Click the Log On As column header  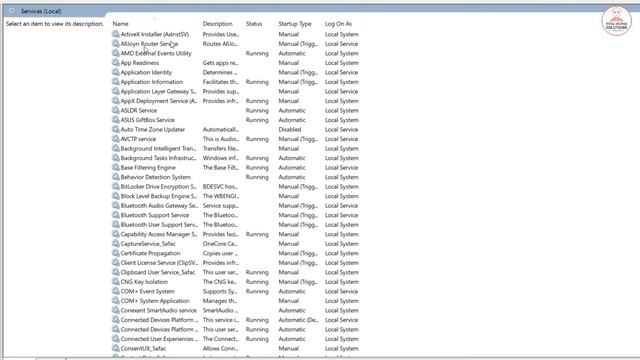pos(338,24)
